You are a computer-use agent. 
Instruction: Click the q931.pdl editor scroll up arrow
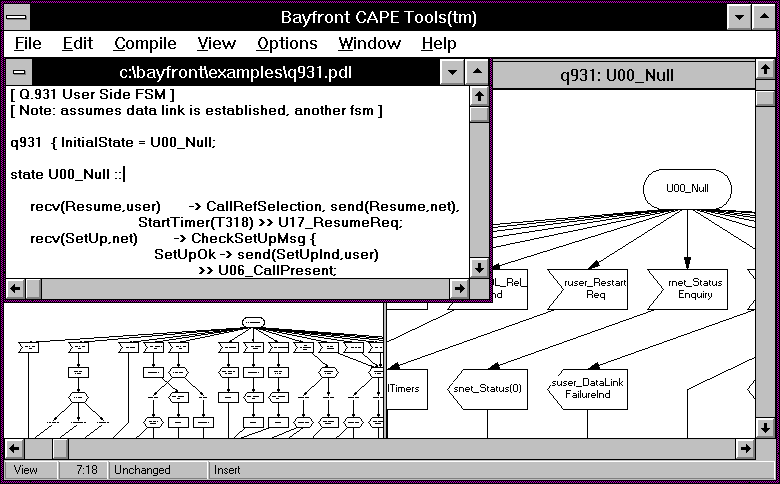click(x=479, y=96)
